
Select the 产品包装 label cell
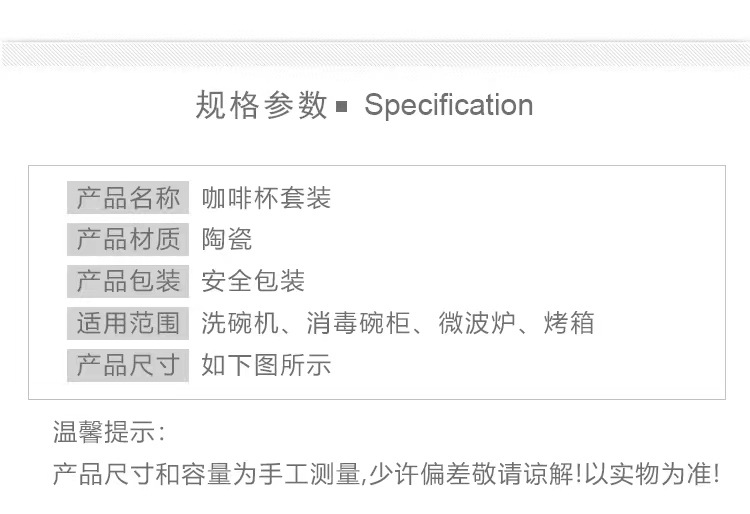[x=128, y=281]
